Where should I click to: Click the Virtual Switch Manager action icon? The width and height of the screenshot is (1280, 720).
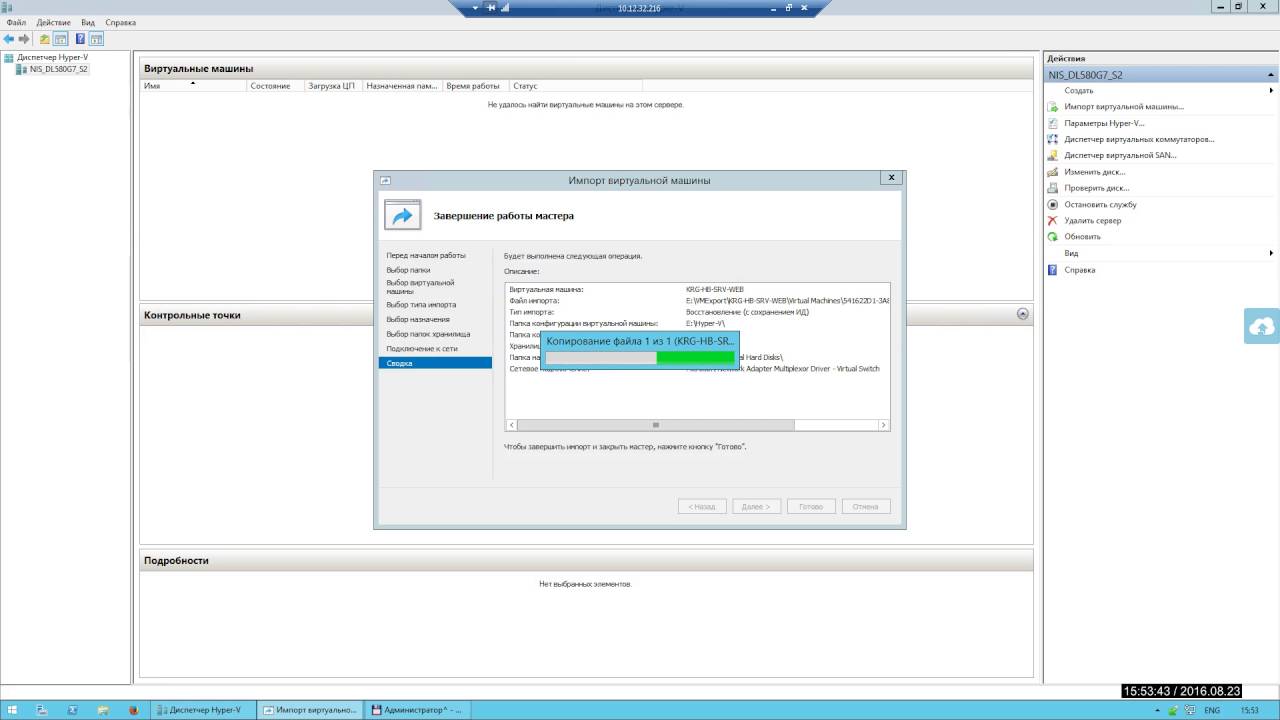pyautogui.click(x=1053, y=139)
